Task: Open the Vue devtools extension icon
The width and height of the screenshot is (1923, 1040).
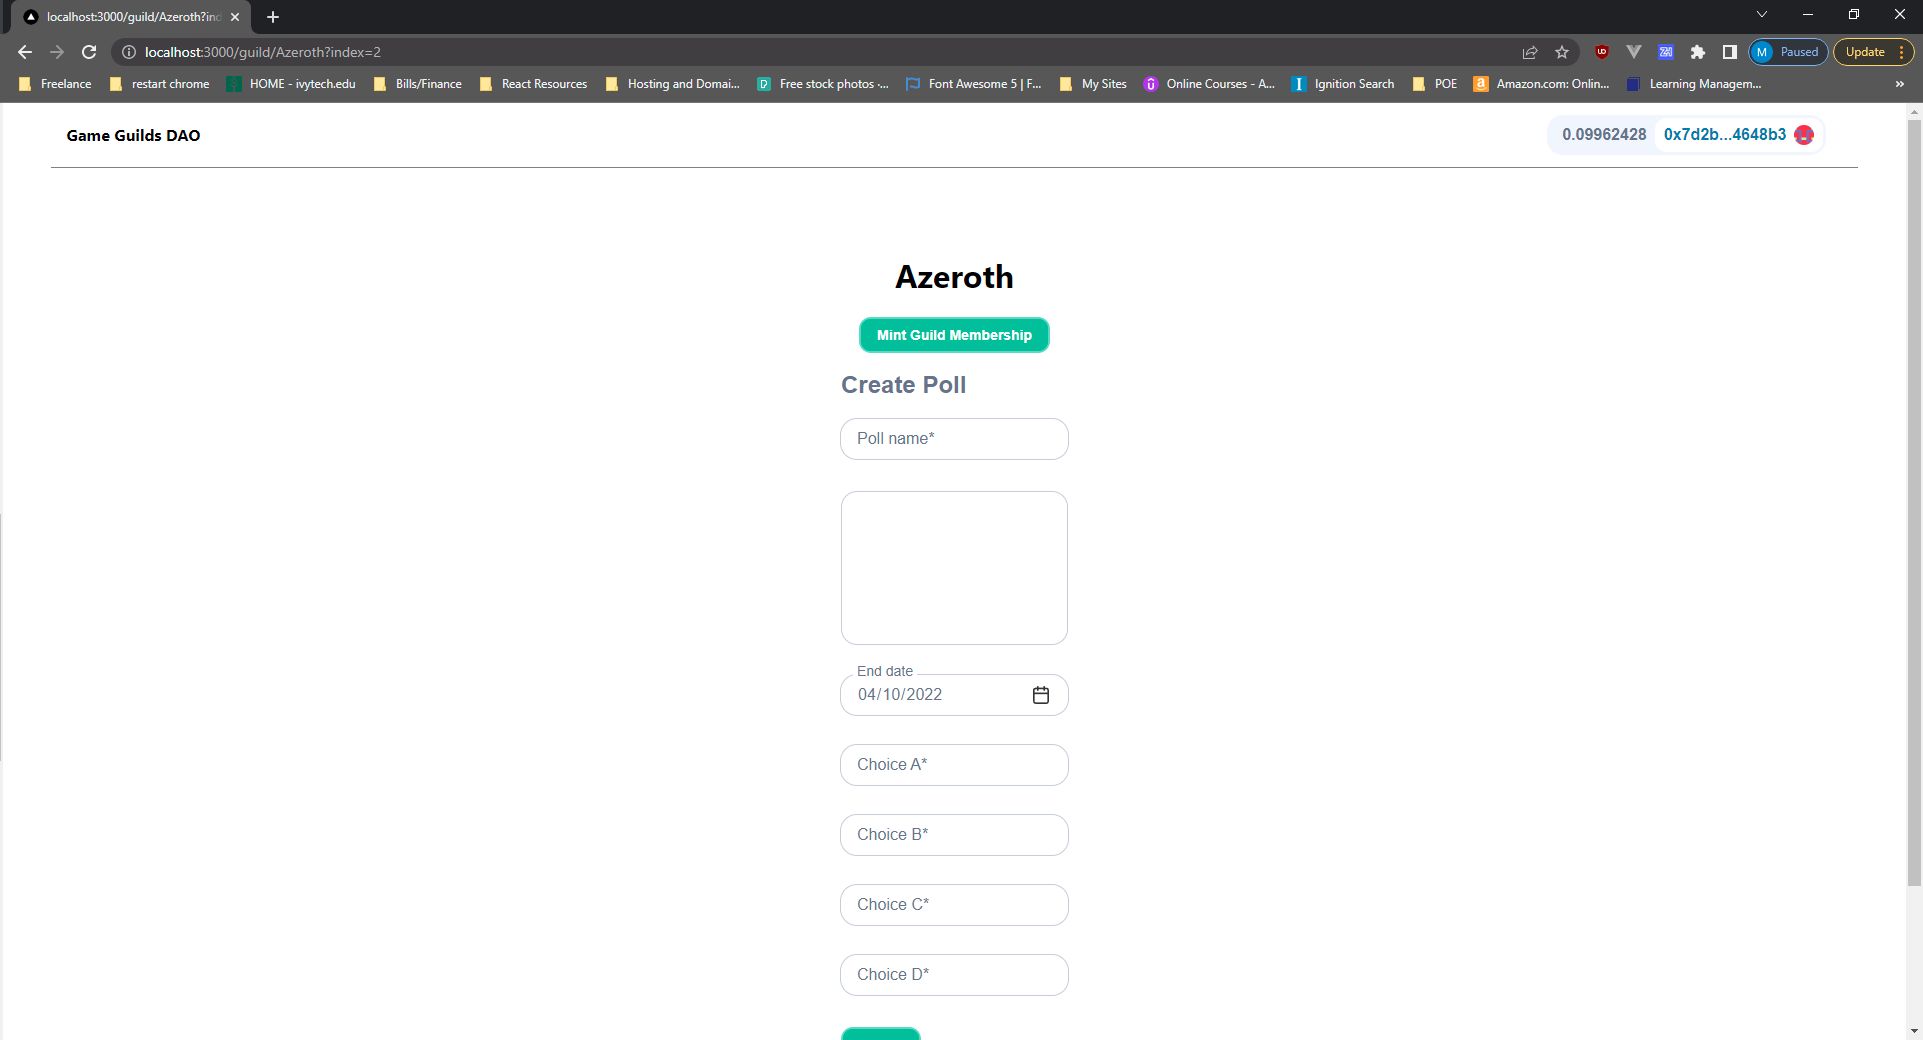Action: [x=1634, y=52]
